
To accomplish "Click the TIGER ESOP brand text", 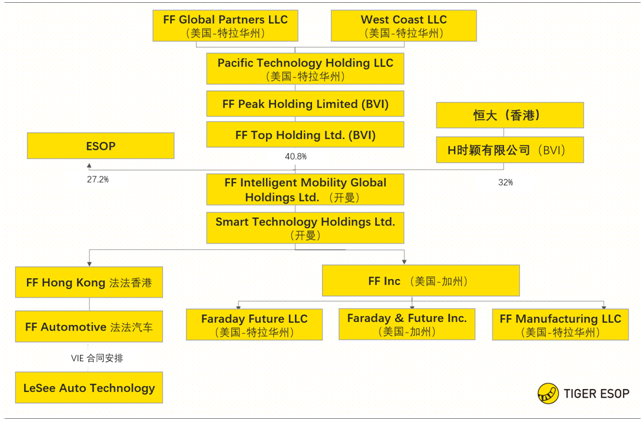I will (x=597, y=393).
